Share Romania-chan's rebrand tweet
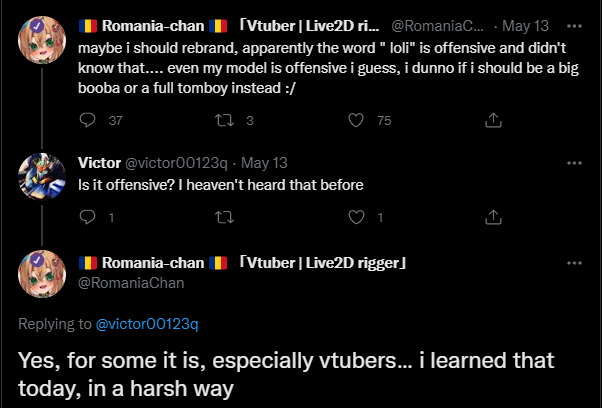Screen dimensions: 602x408 pos(492,121)
